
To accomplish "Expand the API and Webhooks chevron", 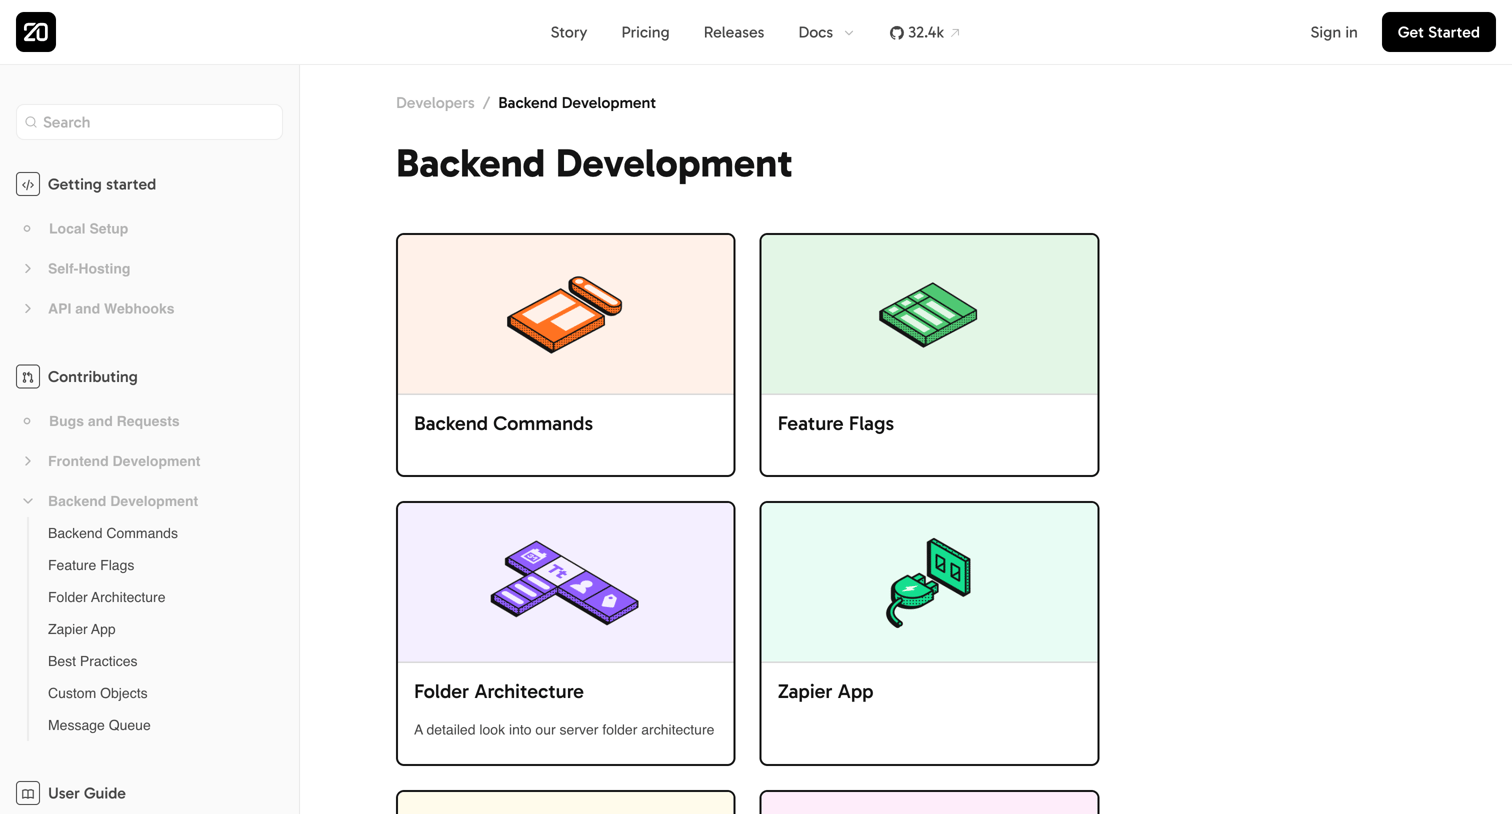I will click(28, 309).
